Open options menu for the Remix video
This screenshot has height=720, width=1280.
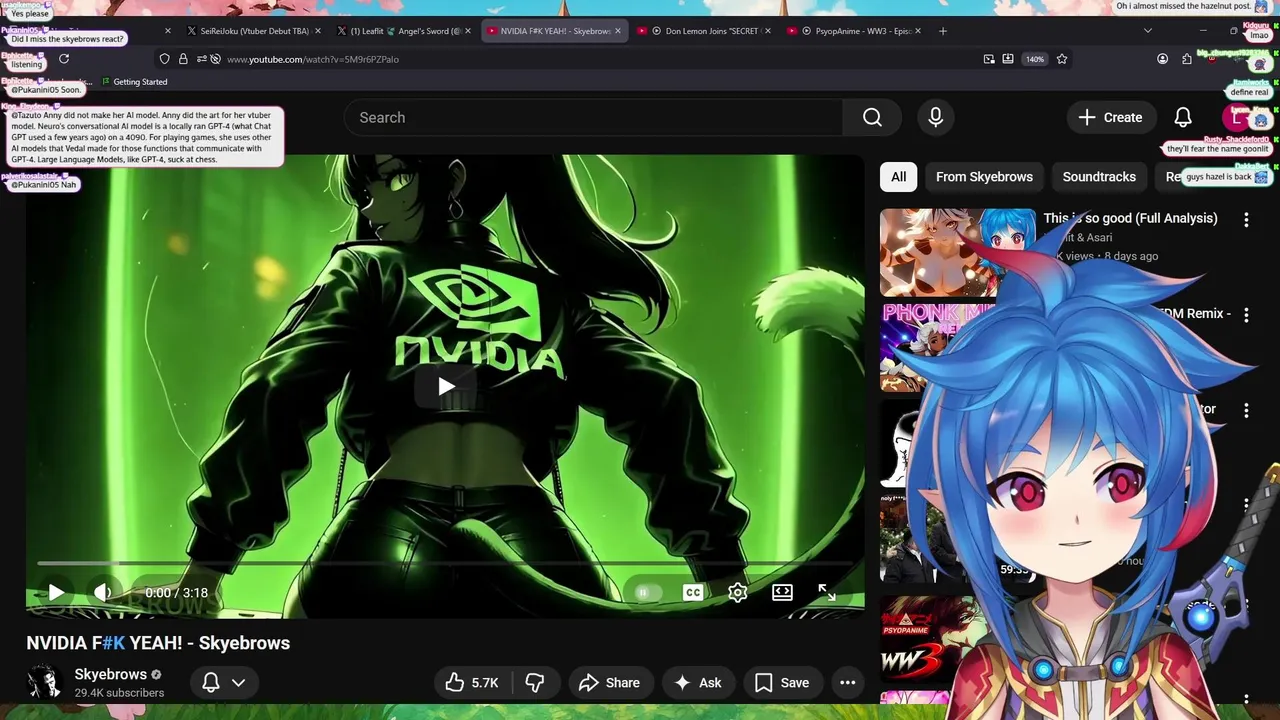pyautogui.click(x=1246, y=315)
